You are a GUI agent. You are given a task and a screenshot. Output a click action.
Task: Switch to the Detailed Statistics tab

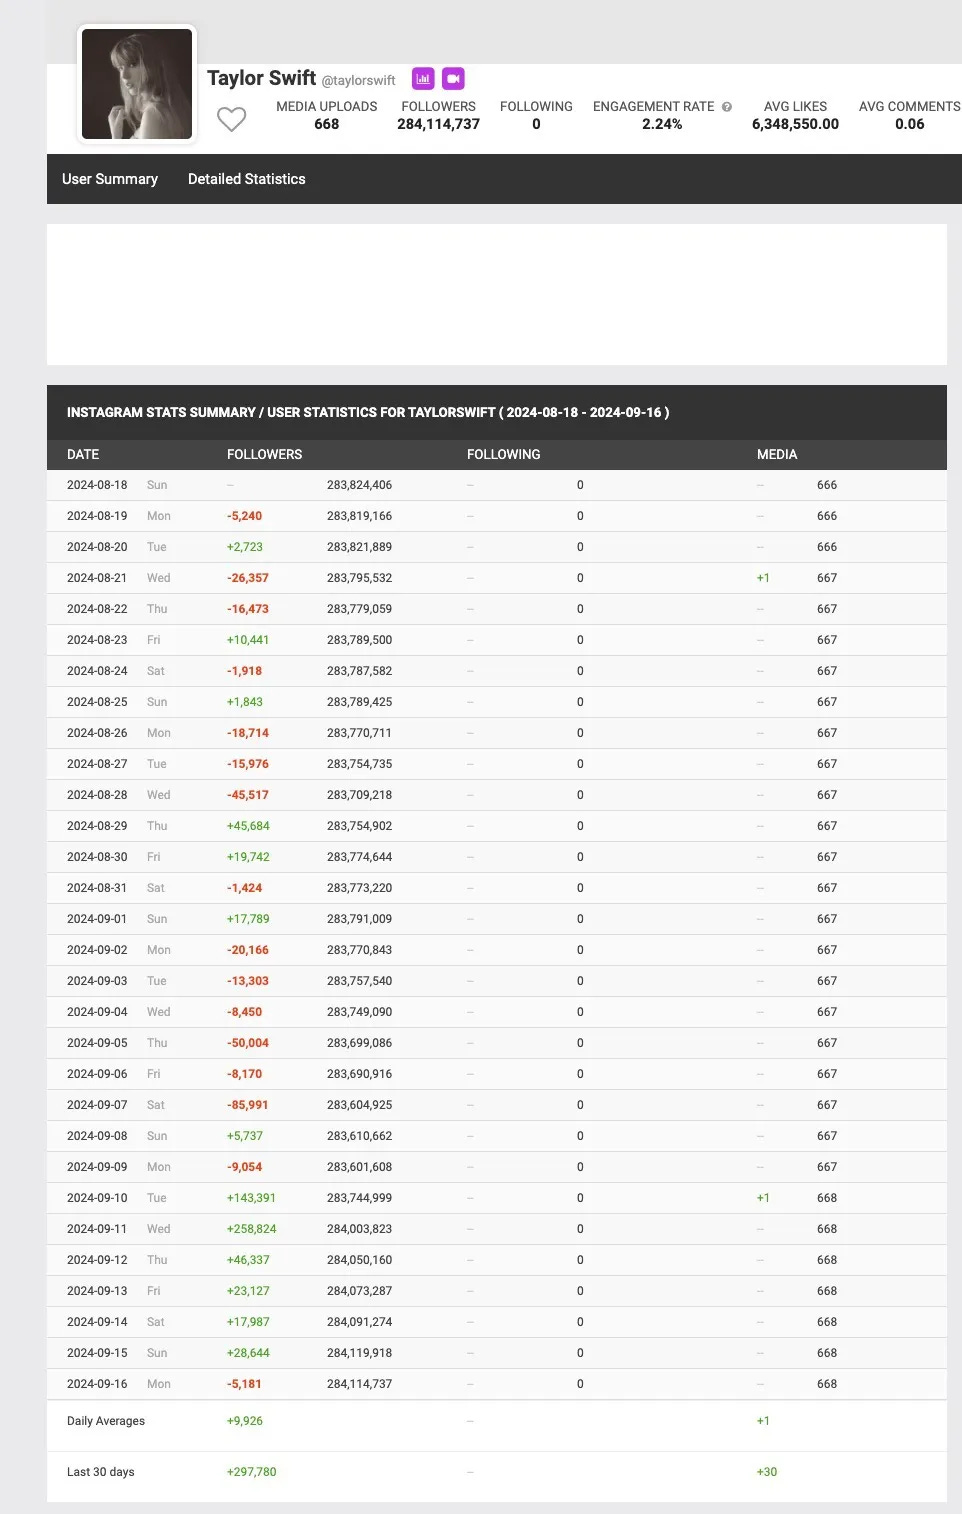coord(247,179)
